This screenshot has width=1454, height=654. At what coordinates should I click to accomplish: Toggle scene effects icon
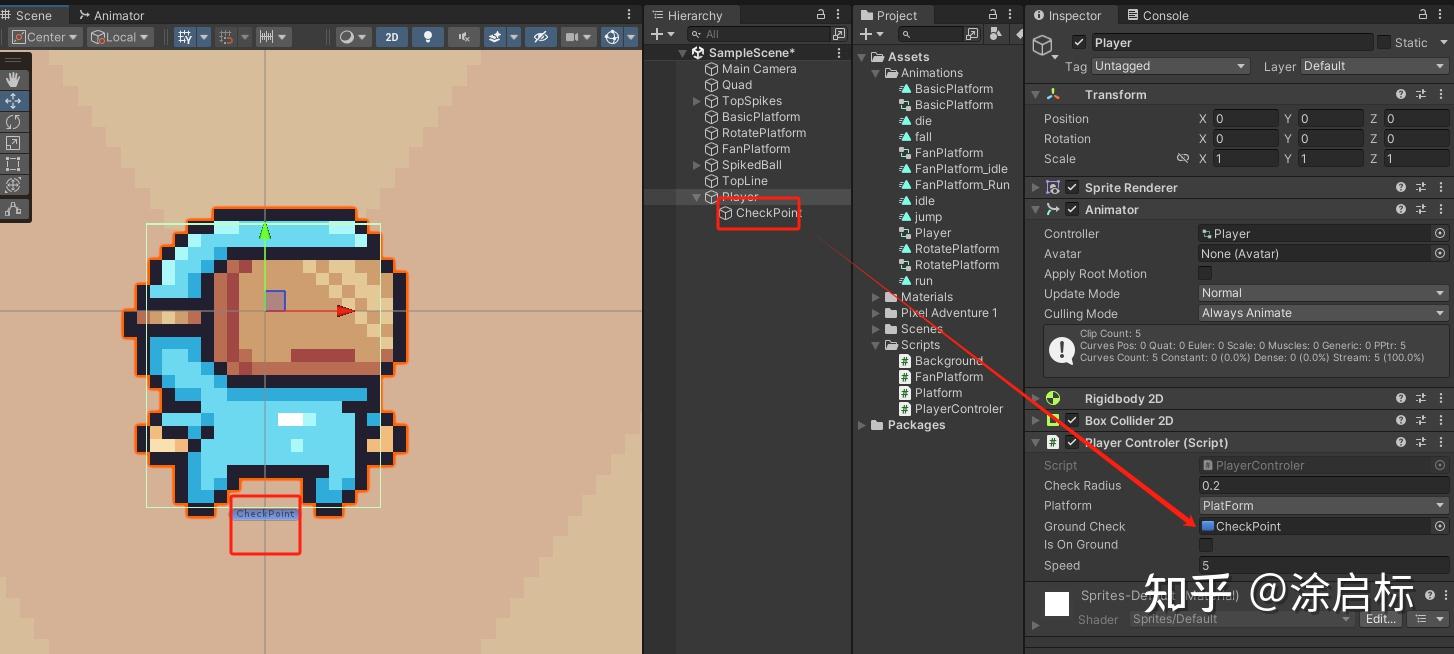pyautogui.click(x=496, y=37)
